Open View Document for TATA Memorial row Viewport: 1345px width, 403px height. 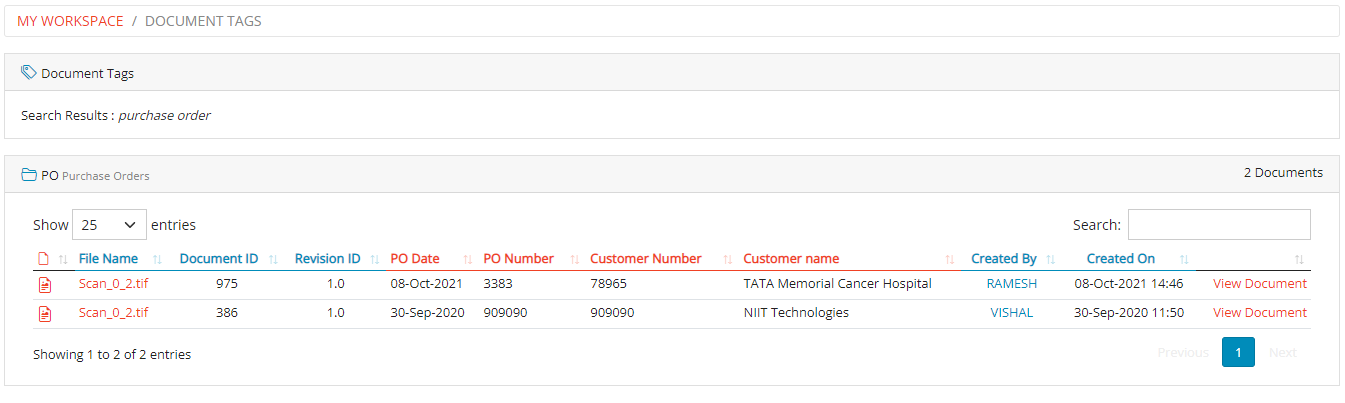point(1259,284)
